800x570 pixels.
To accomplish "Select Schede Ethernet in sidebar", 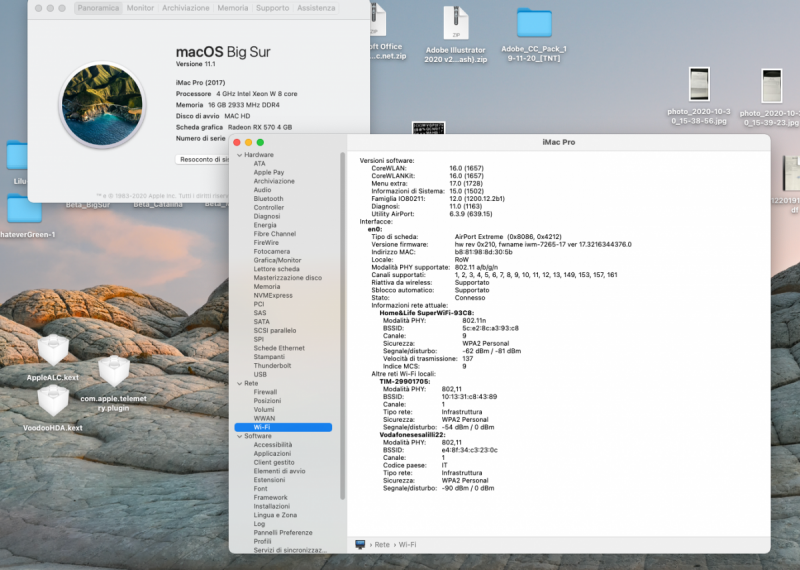I will (279, 348).
